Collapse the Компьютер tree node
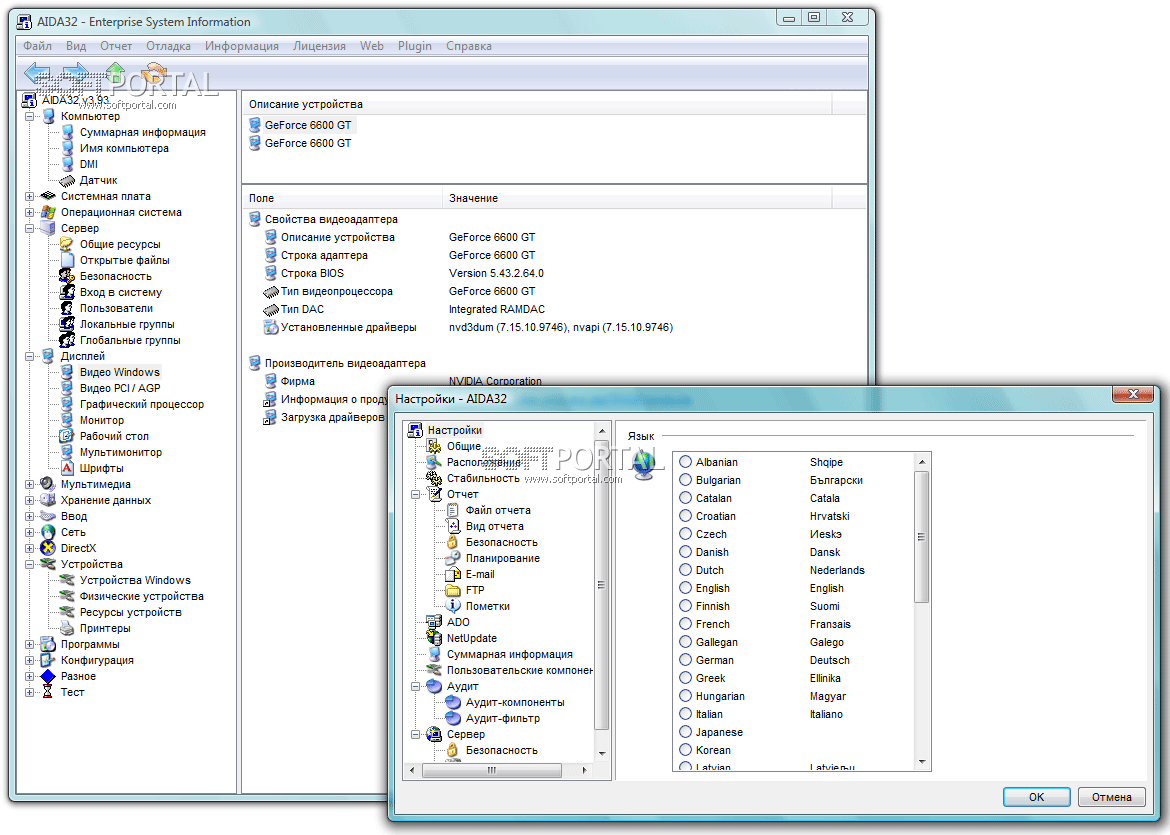 point(30,116)
